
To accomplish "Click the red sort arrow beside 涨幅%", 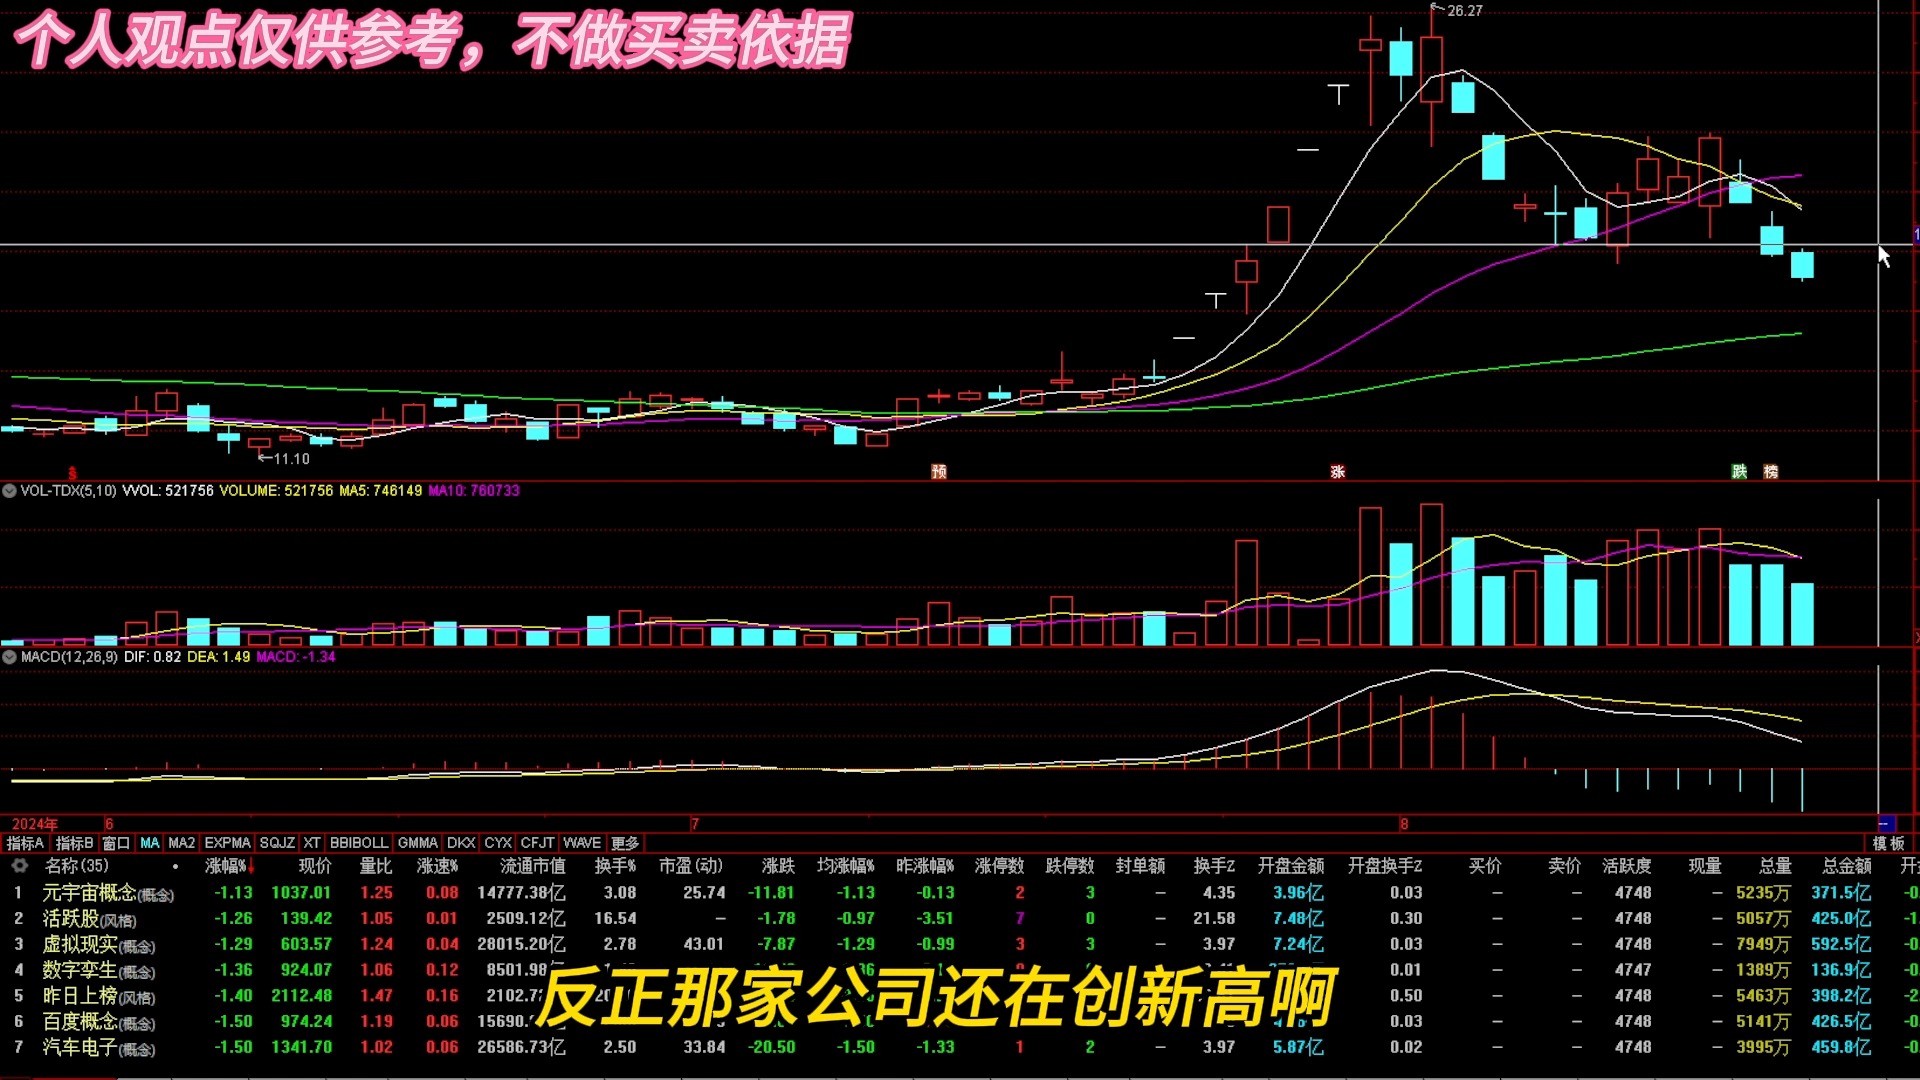I will click(252, 867).
